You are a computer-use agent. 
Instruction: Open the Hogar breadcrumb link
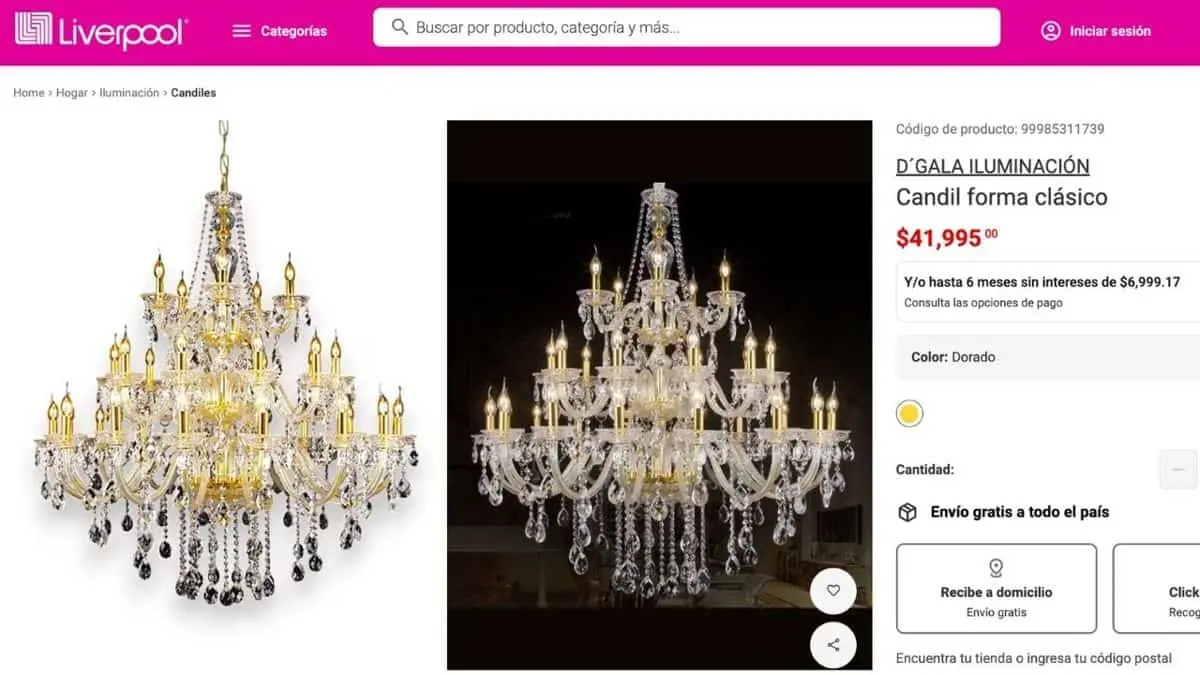(x=72, y=93)
